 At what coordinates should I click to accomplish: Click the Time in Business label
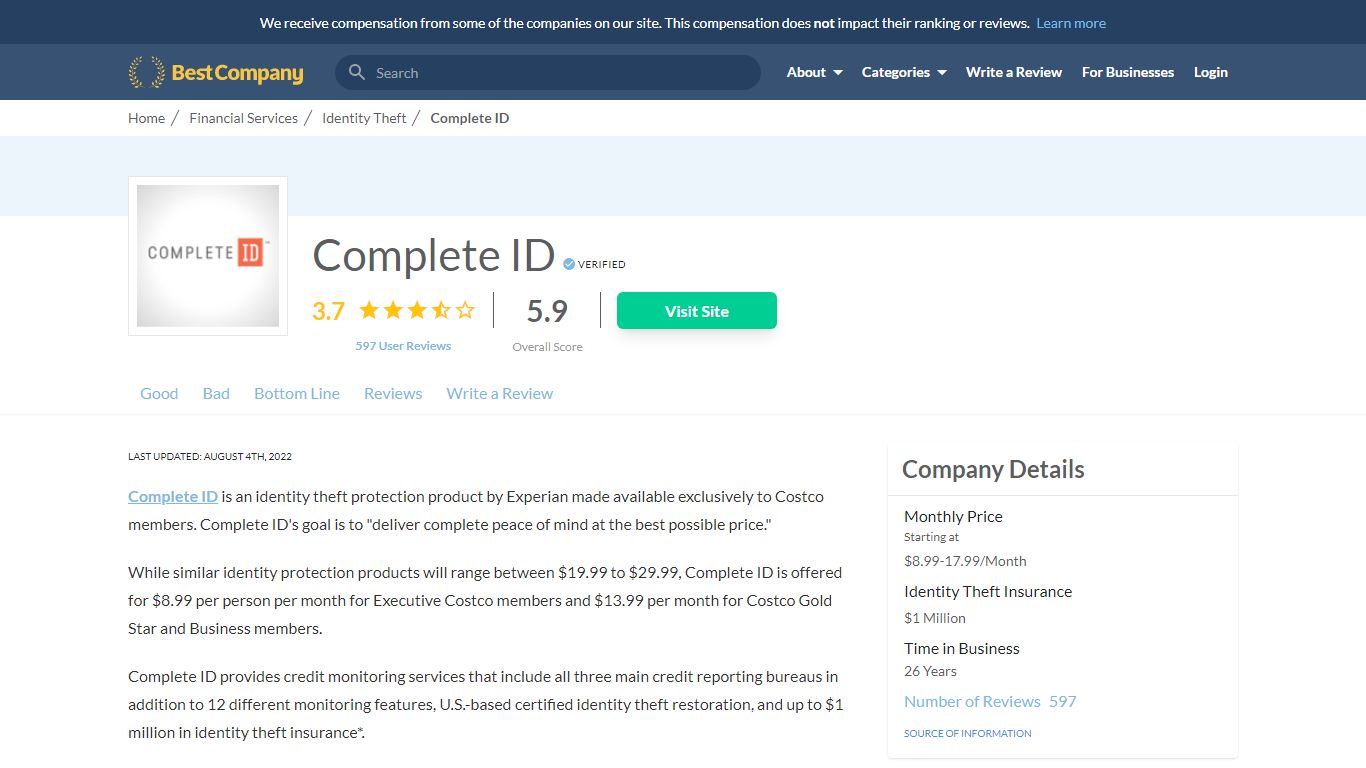point(962,648)
